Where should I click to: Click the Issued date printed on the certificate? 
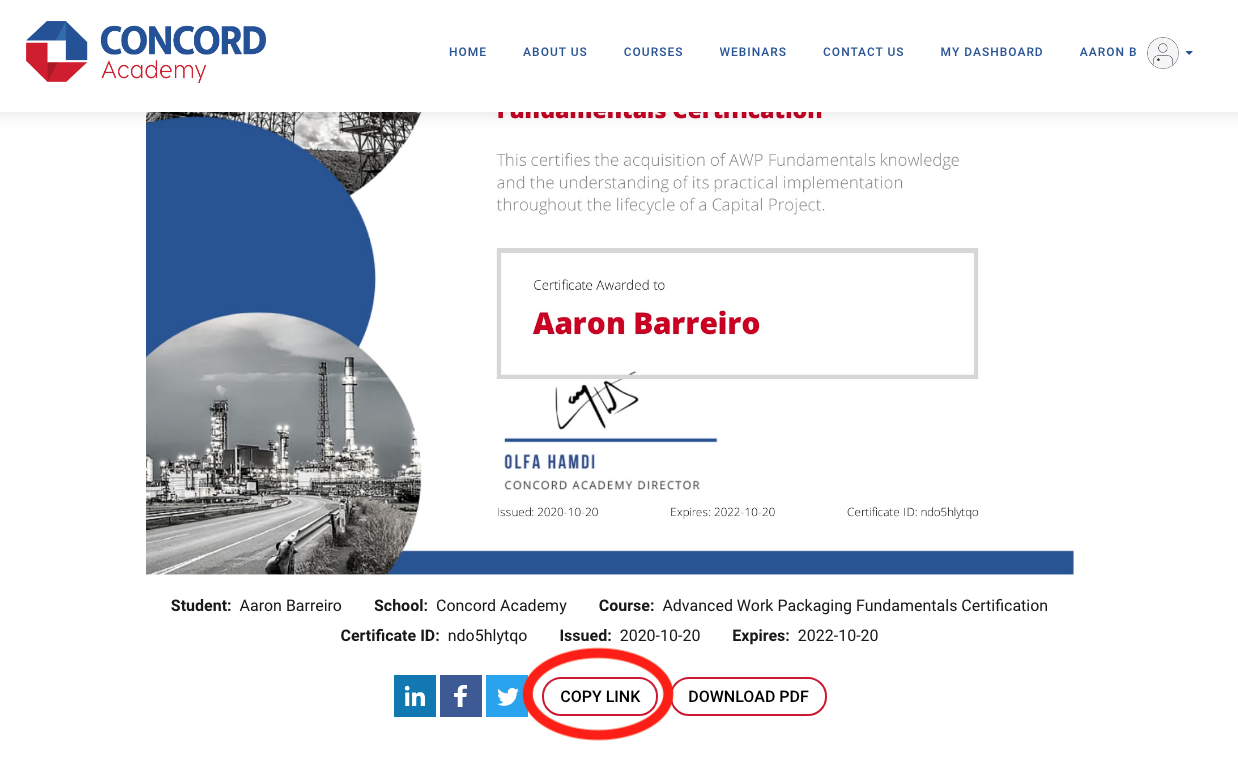[x=548, y=512]
